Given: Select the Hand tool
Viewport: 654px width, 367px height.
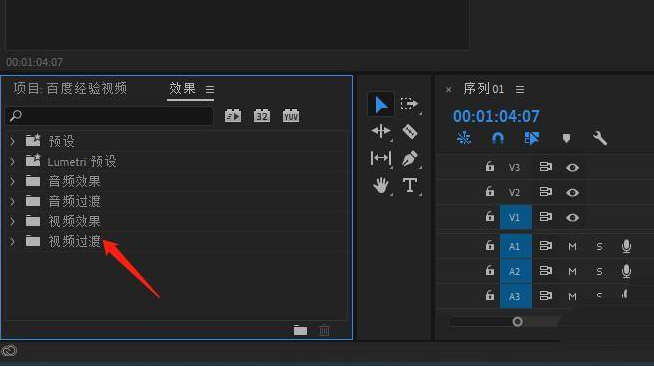Looking at the screenshot, I should (381, 185).
